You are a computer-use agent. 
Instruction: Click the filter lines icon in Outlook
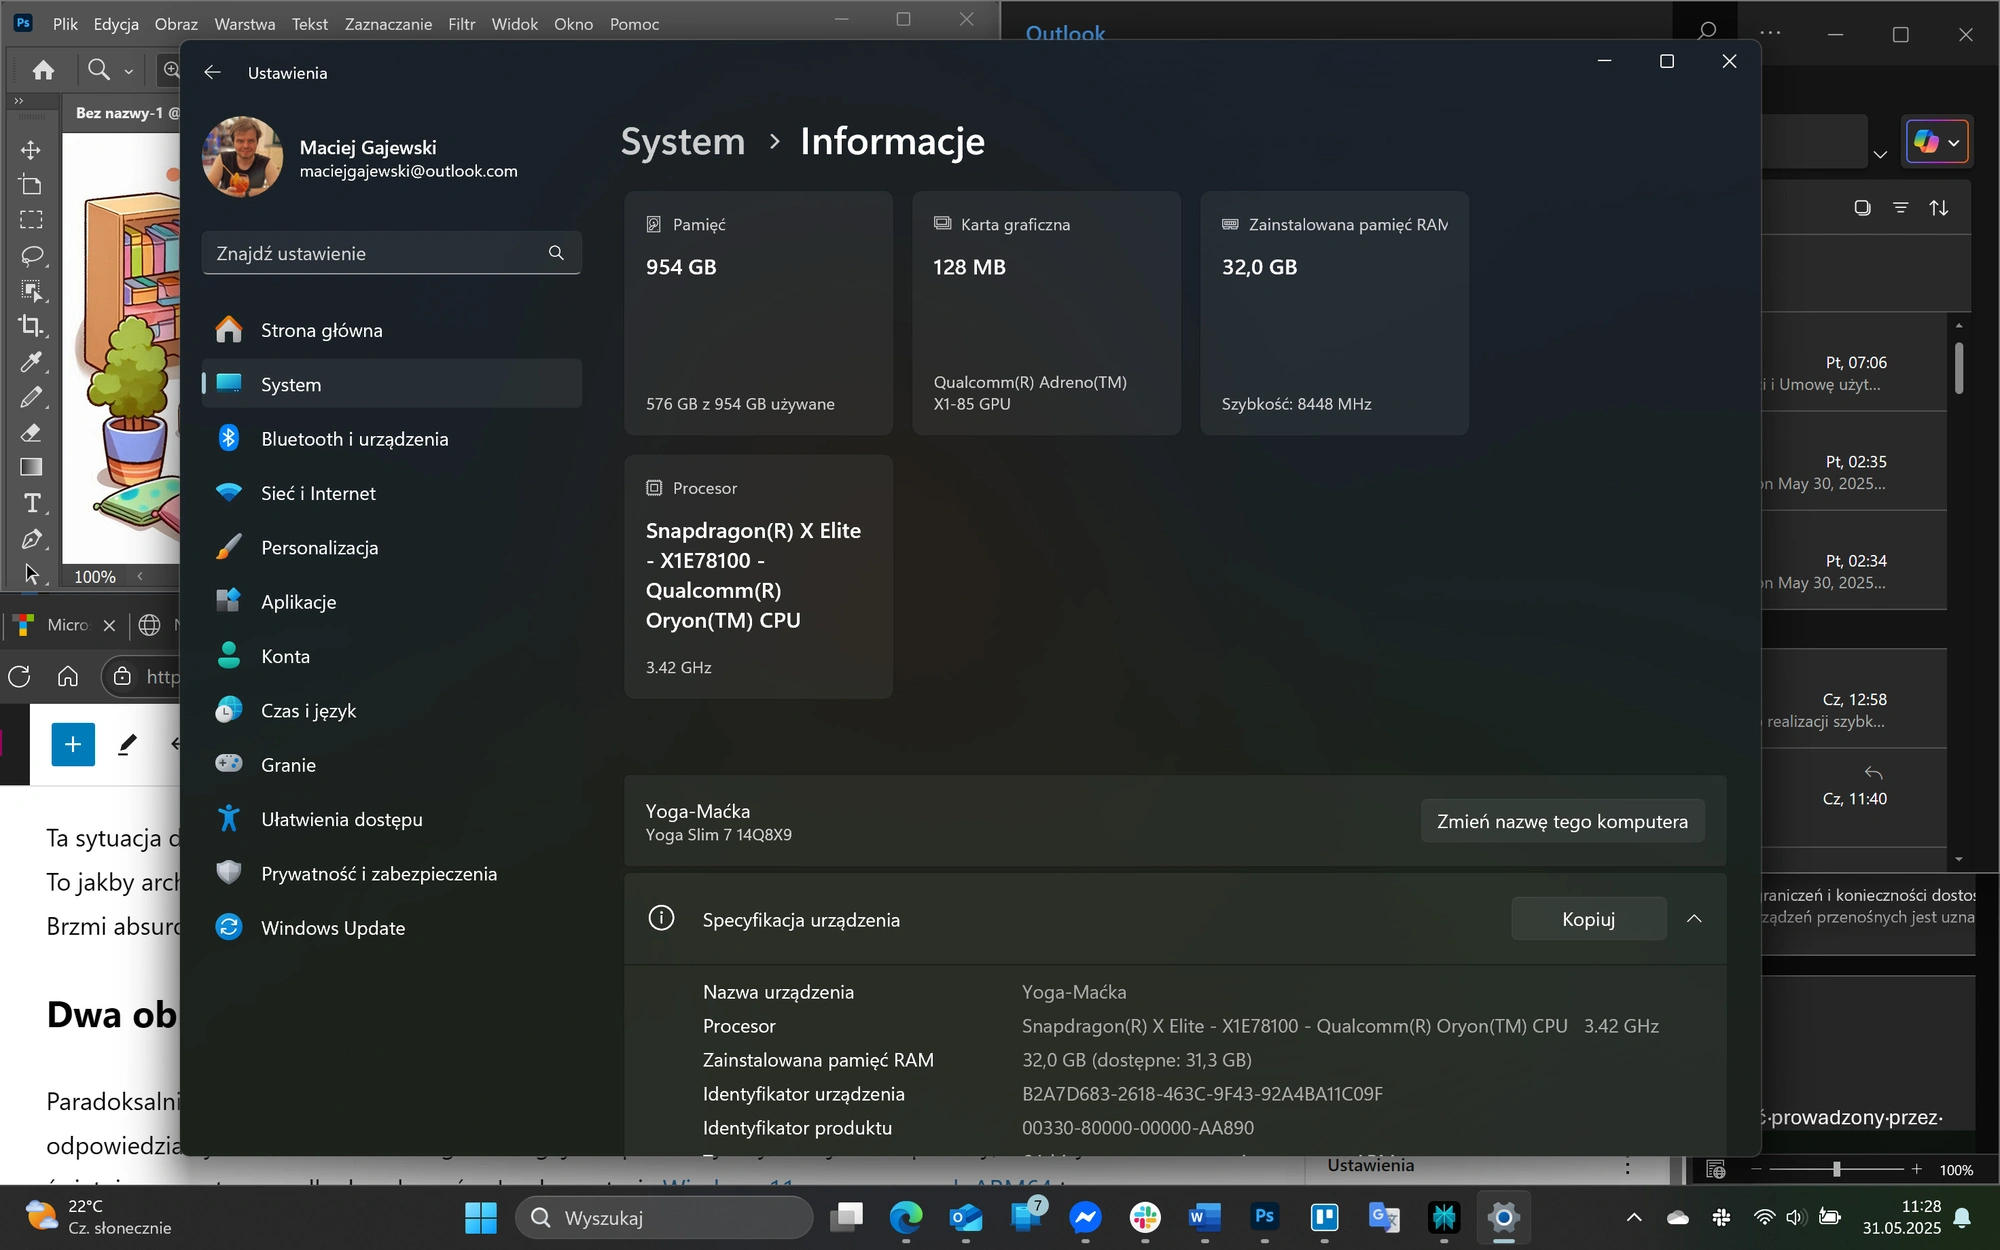pyautogui.click(x=1900, y=208)
